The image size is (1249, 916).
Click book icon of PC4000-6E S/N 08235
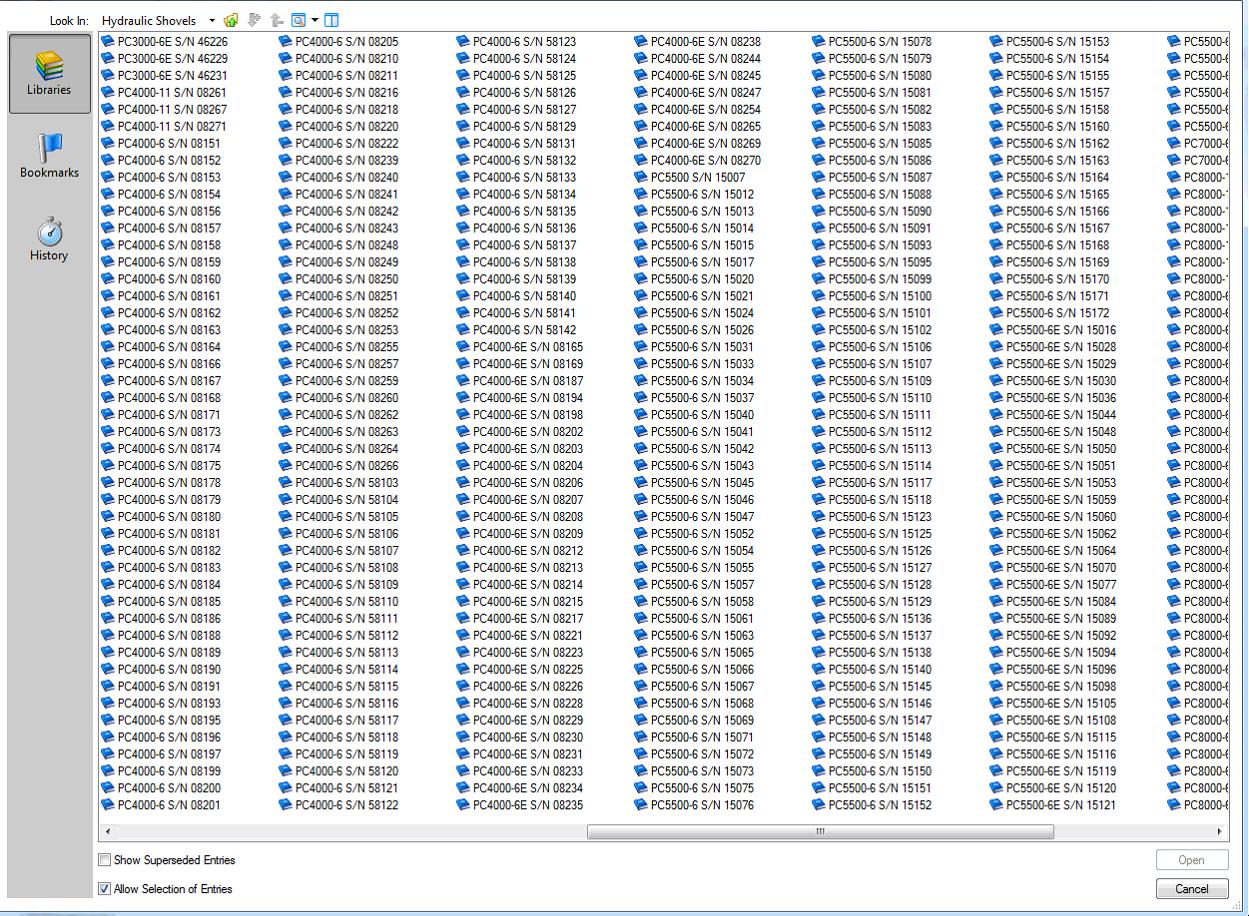click(464, 805)
